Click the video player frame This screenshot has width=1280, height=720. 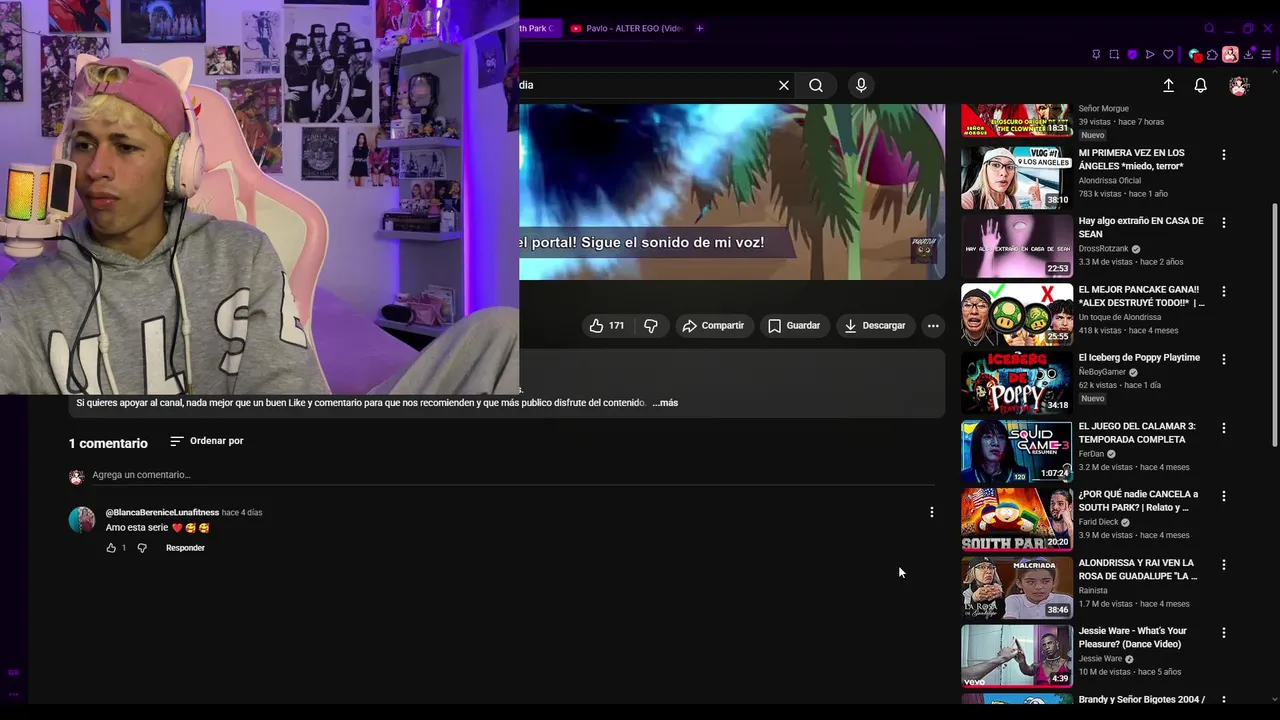click(732, 192)
